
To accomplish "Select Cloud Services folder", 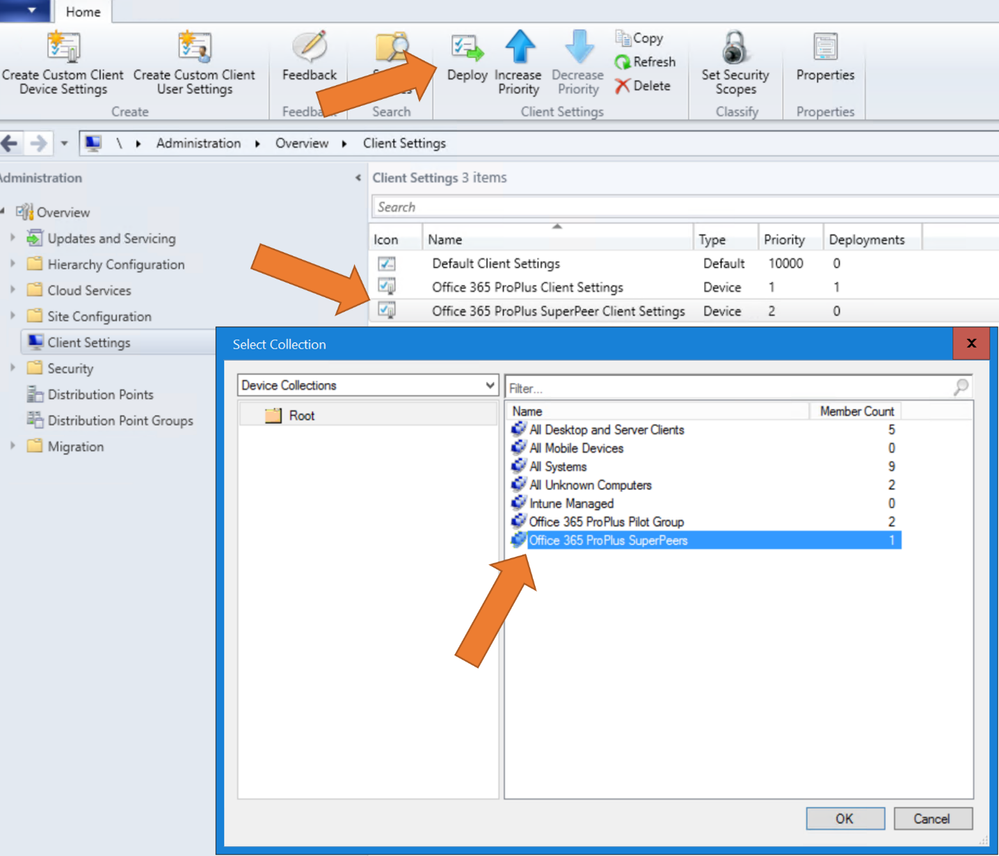I will click(89, 290).
